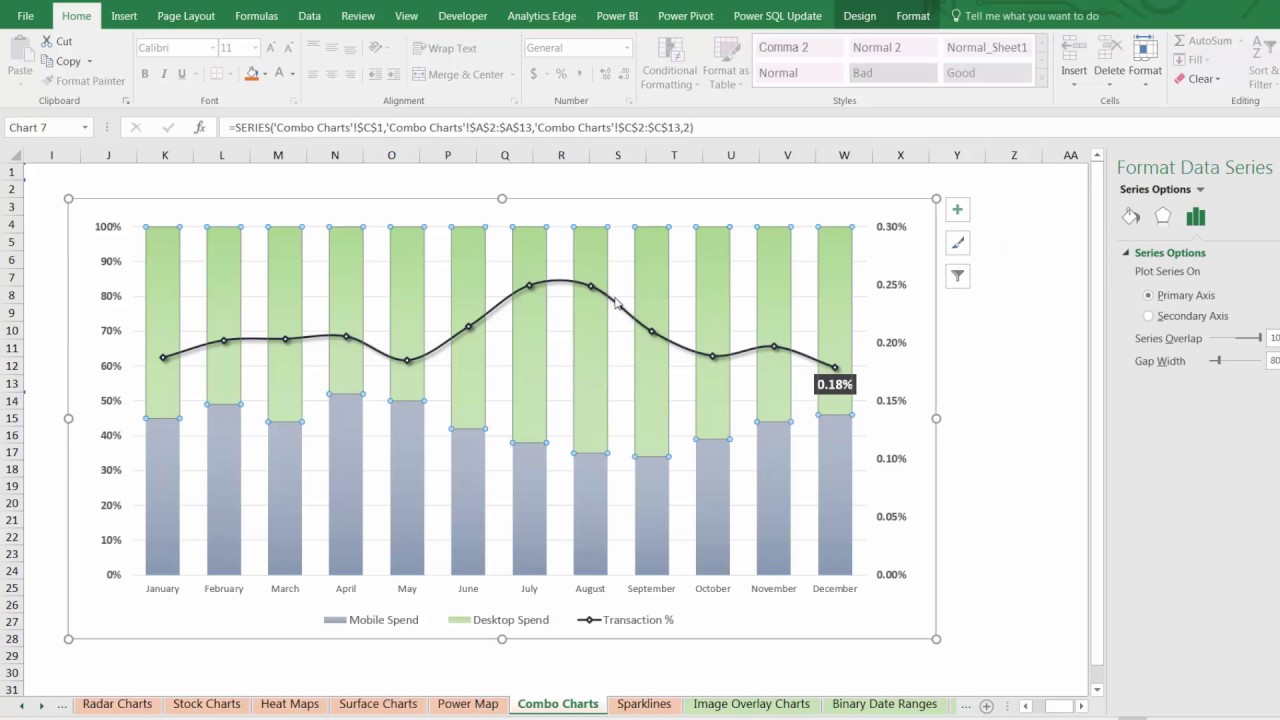Apply Accounting dollar number format
The height and width of the screenshot is (720, 1280).
534,74
